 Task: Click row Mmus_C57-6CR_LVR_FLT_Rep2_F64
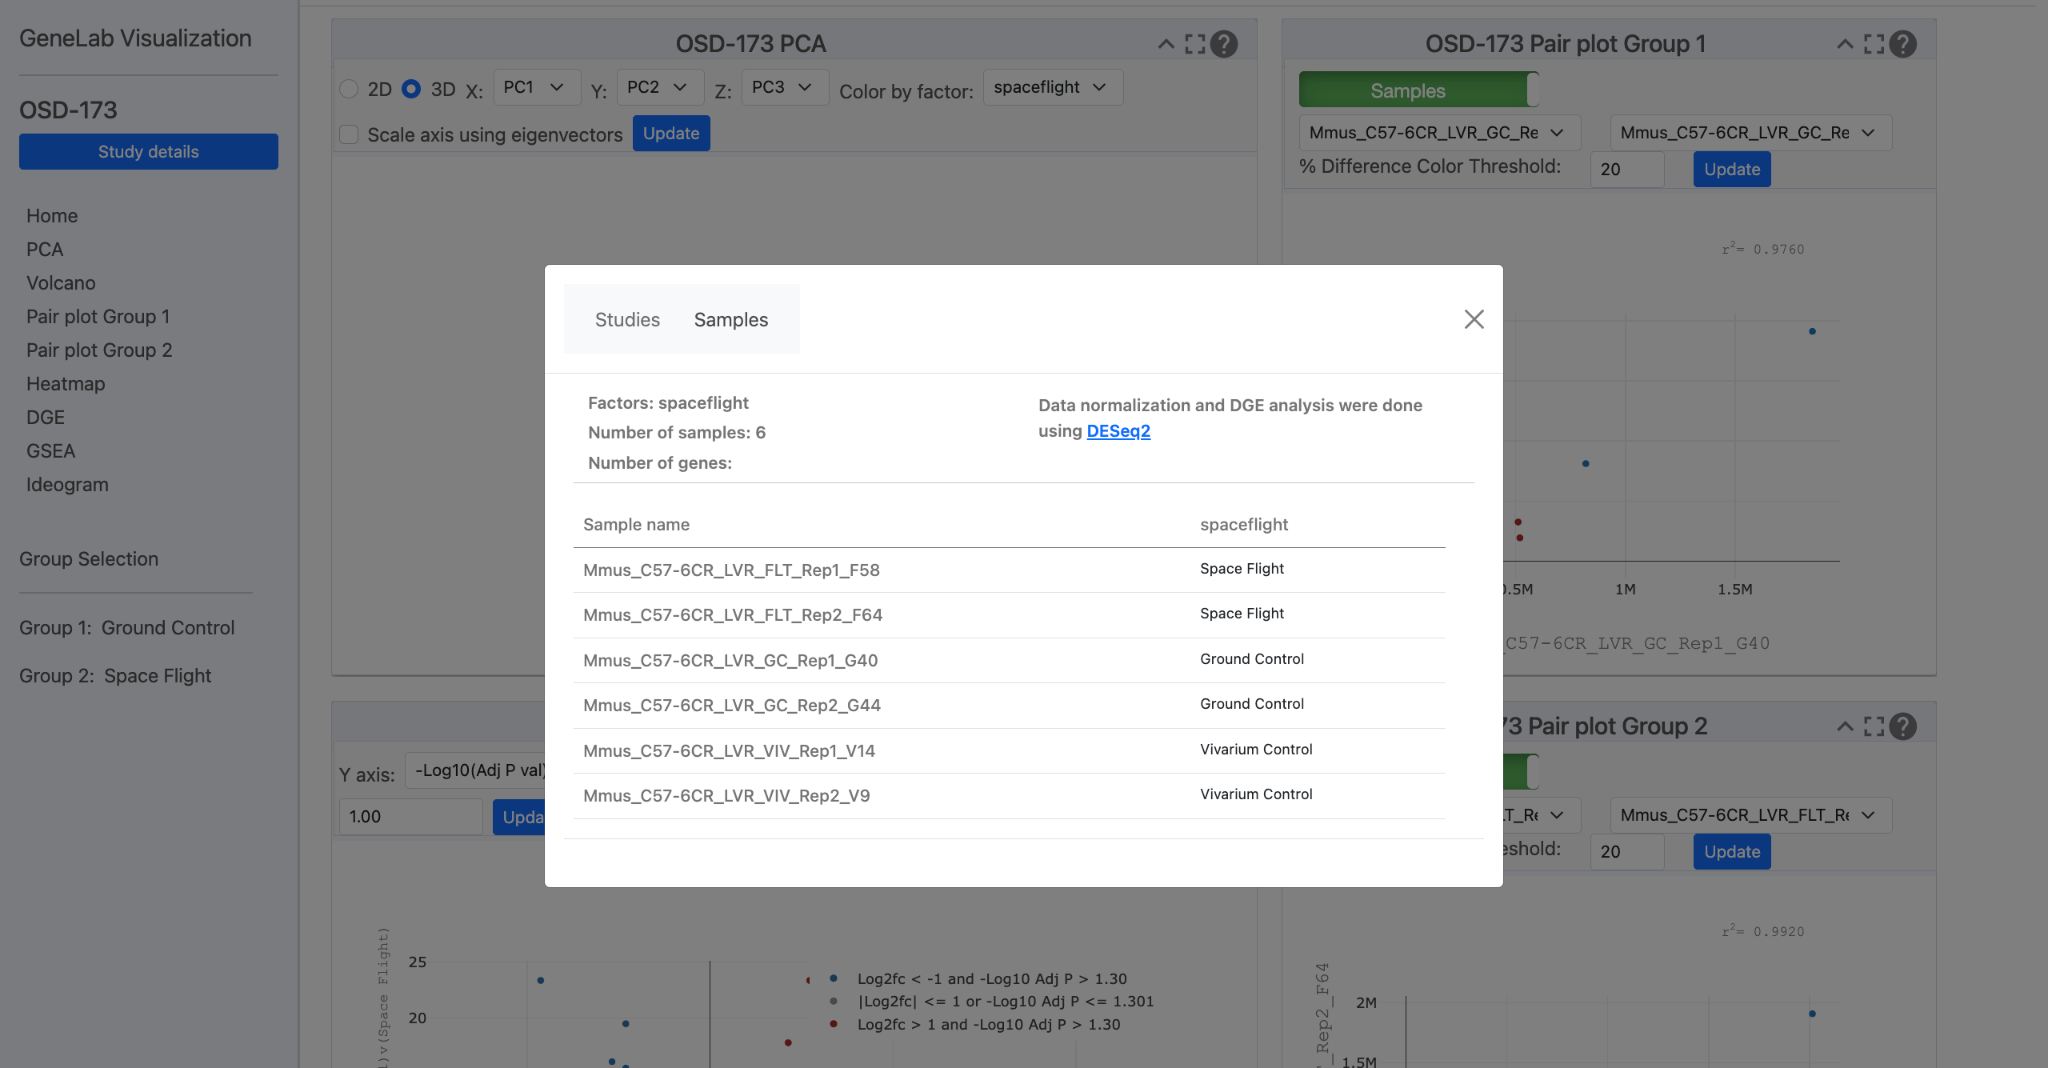pyautogui.click(x=1009, y=615)
